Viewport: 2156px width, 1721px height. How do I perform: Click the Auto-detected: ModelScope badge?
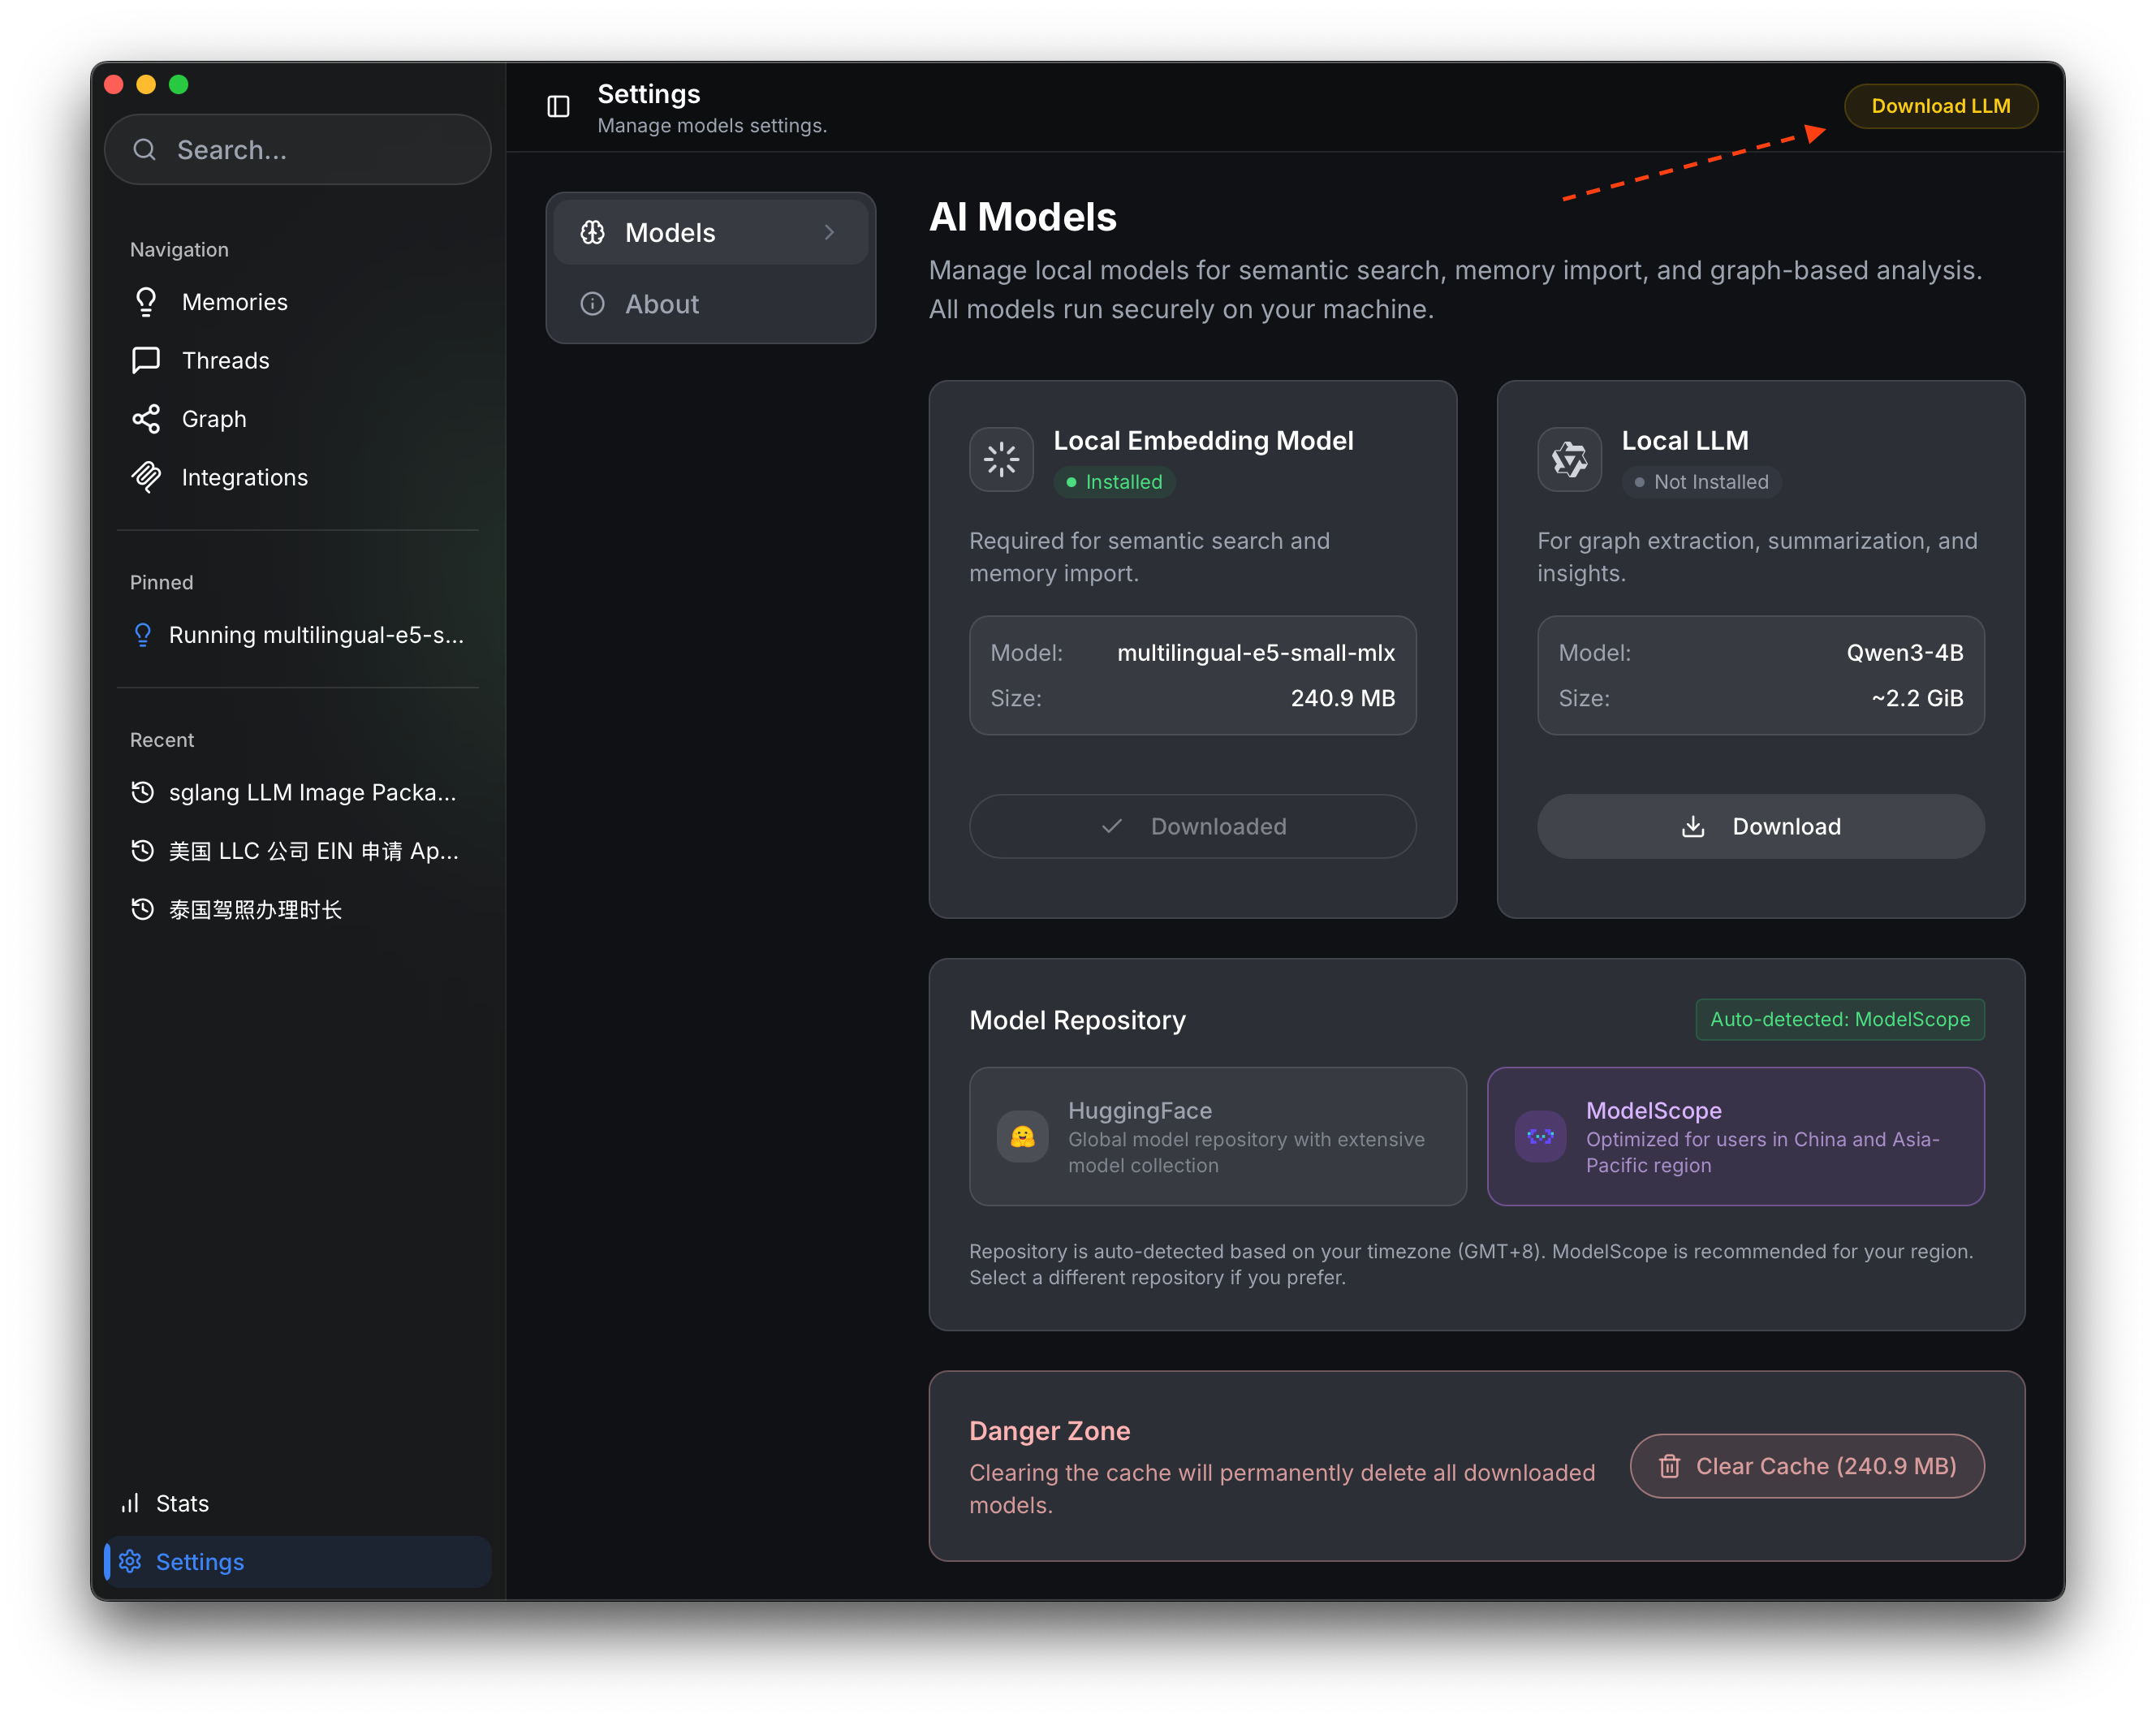click(1840, 1020)
